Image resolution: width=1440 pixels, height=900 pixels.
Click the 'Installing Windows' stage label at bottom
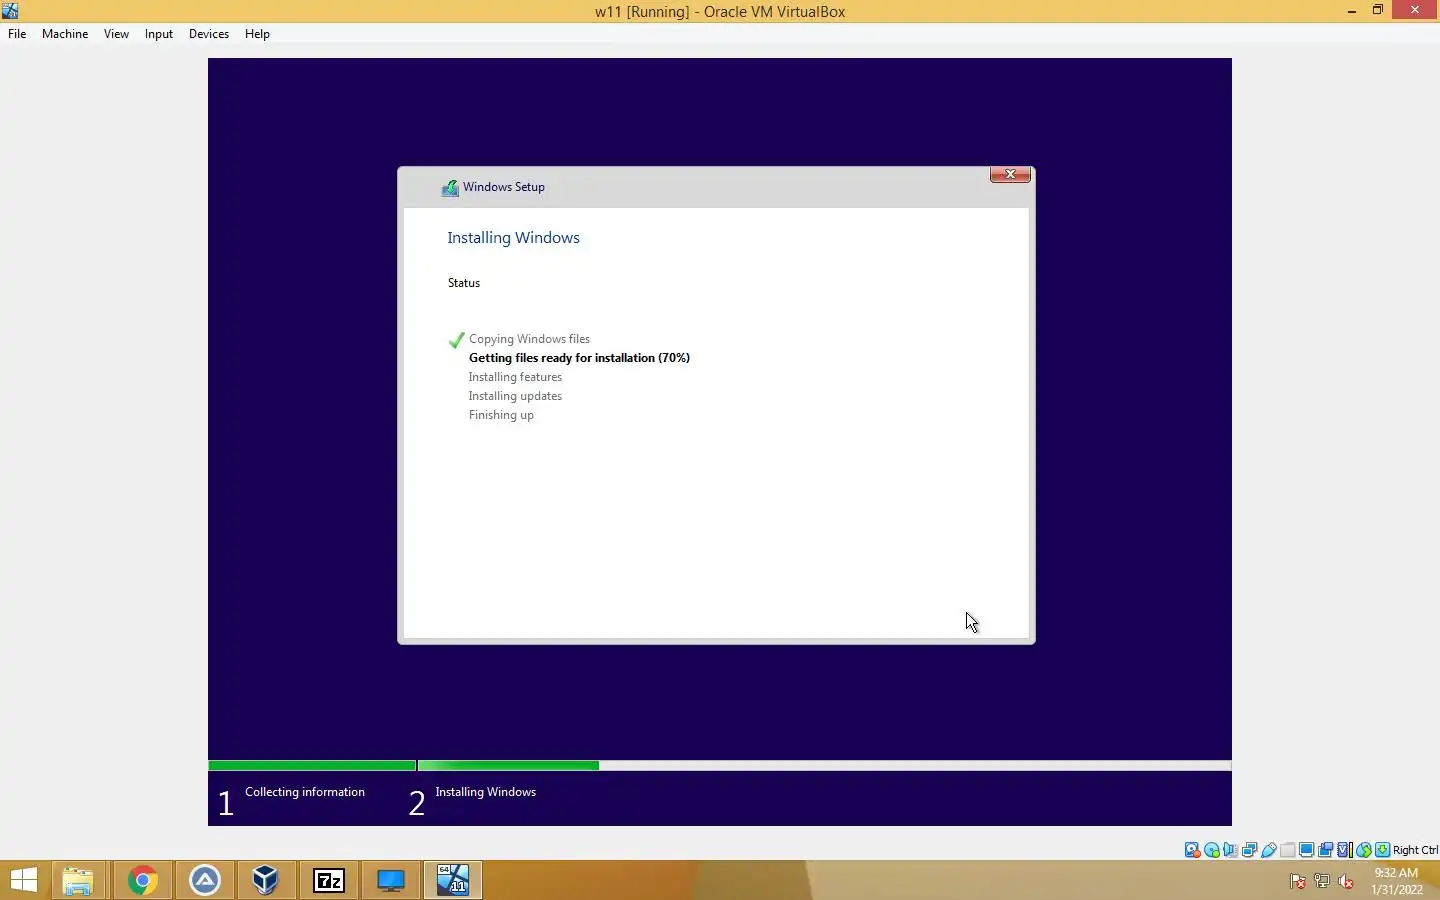point(485,792)
